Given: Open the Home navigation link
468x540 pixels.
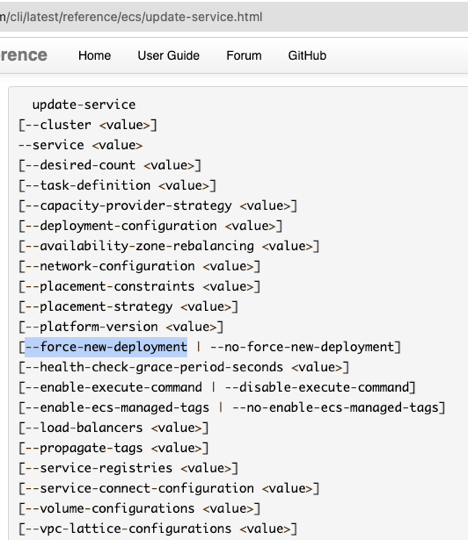Looking at the screenshot, I should tap(94, 55).
